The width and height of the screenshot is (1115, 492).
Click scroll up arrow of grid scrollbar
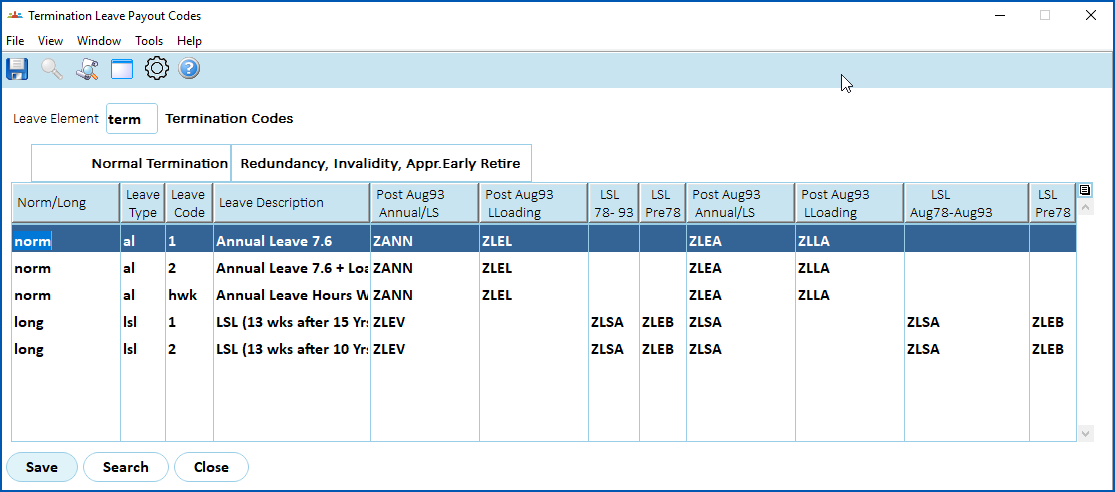(1086, 208)
